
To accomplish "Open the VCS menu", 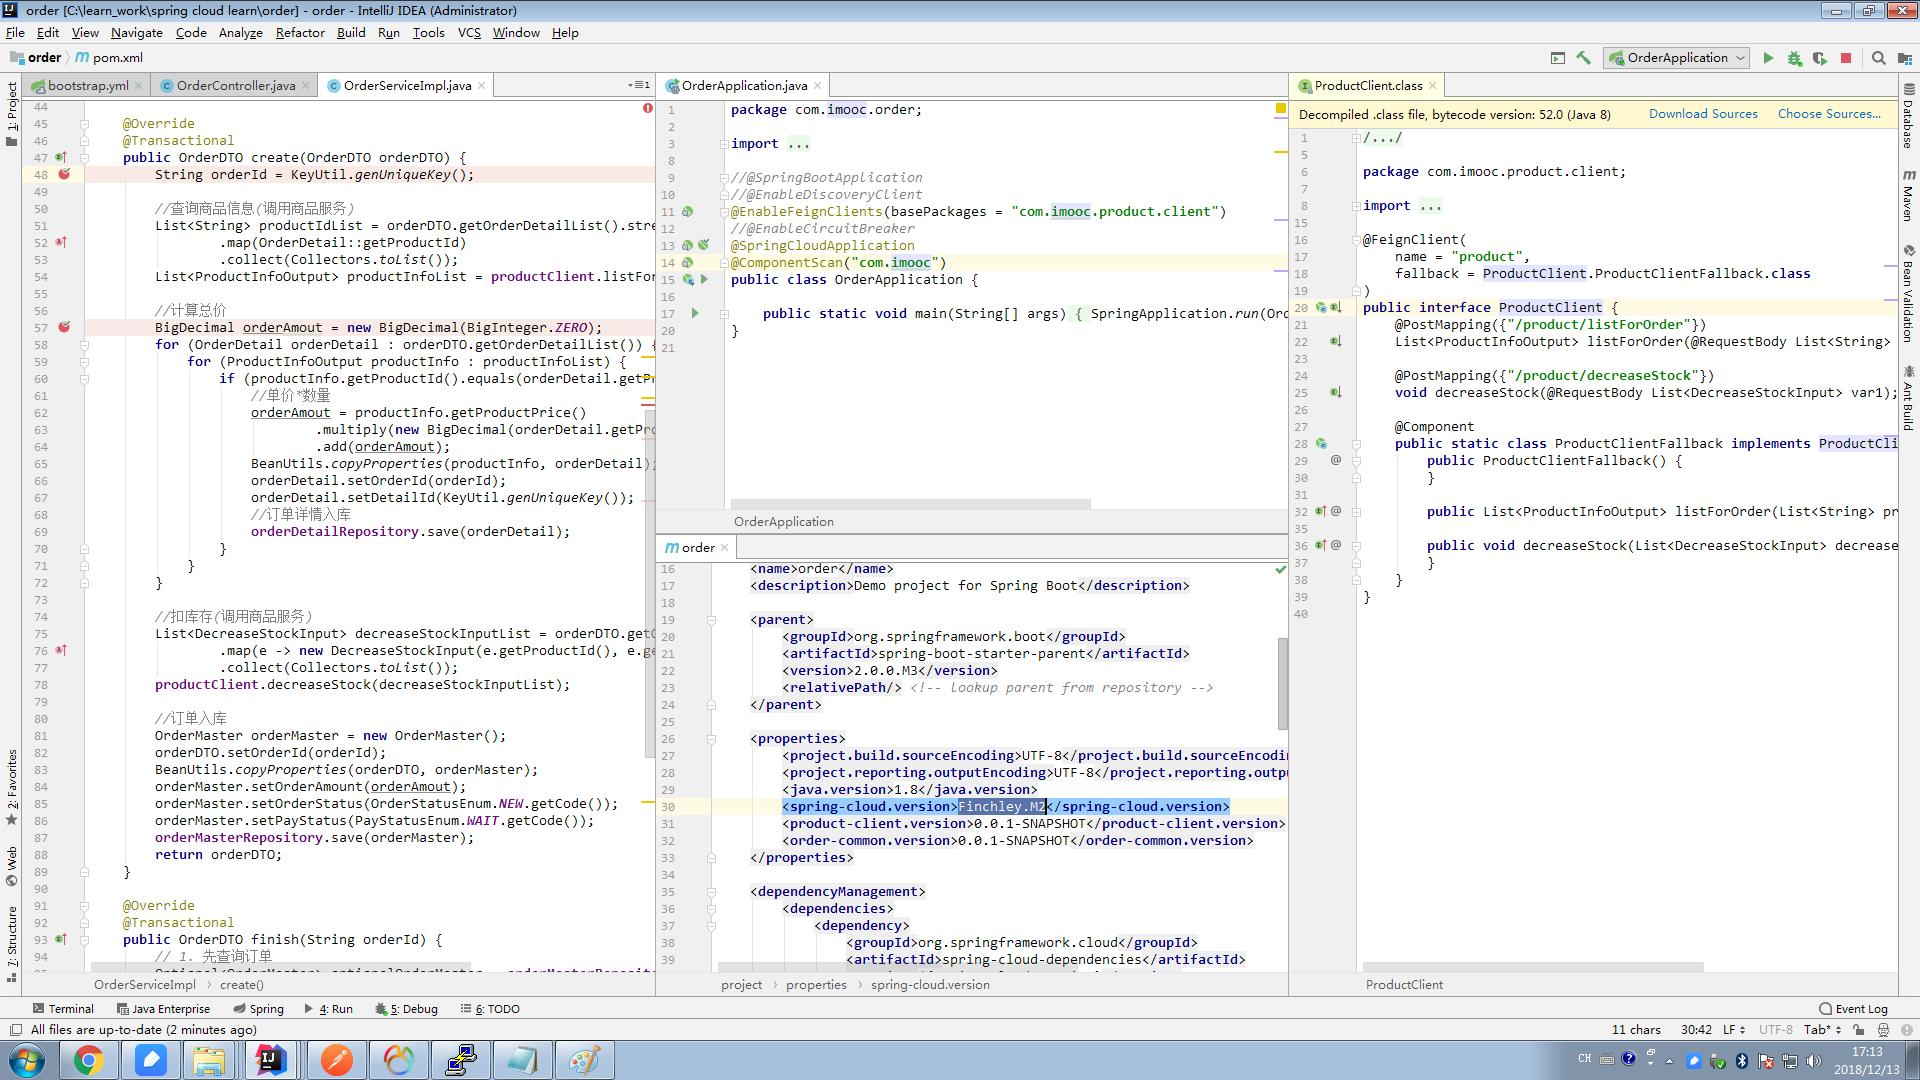I will click(x=469, y=33).
